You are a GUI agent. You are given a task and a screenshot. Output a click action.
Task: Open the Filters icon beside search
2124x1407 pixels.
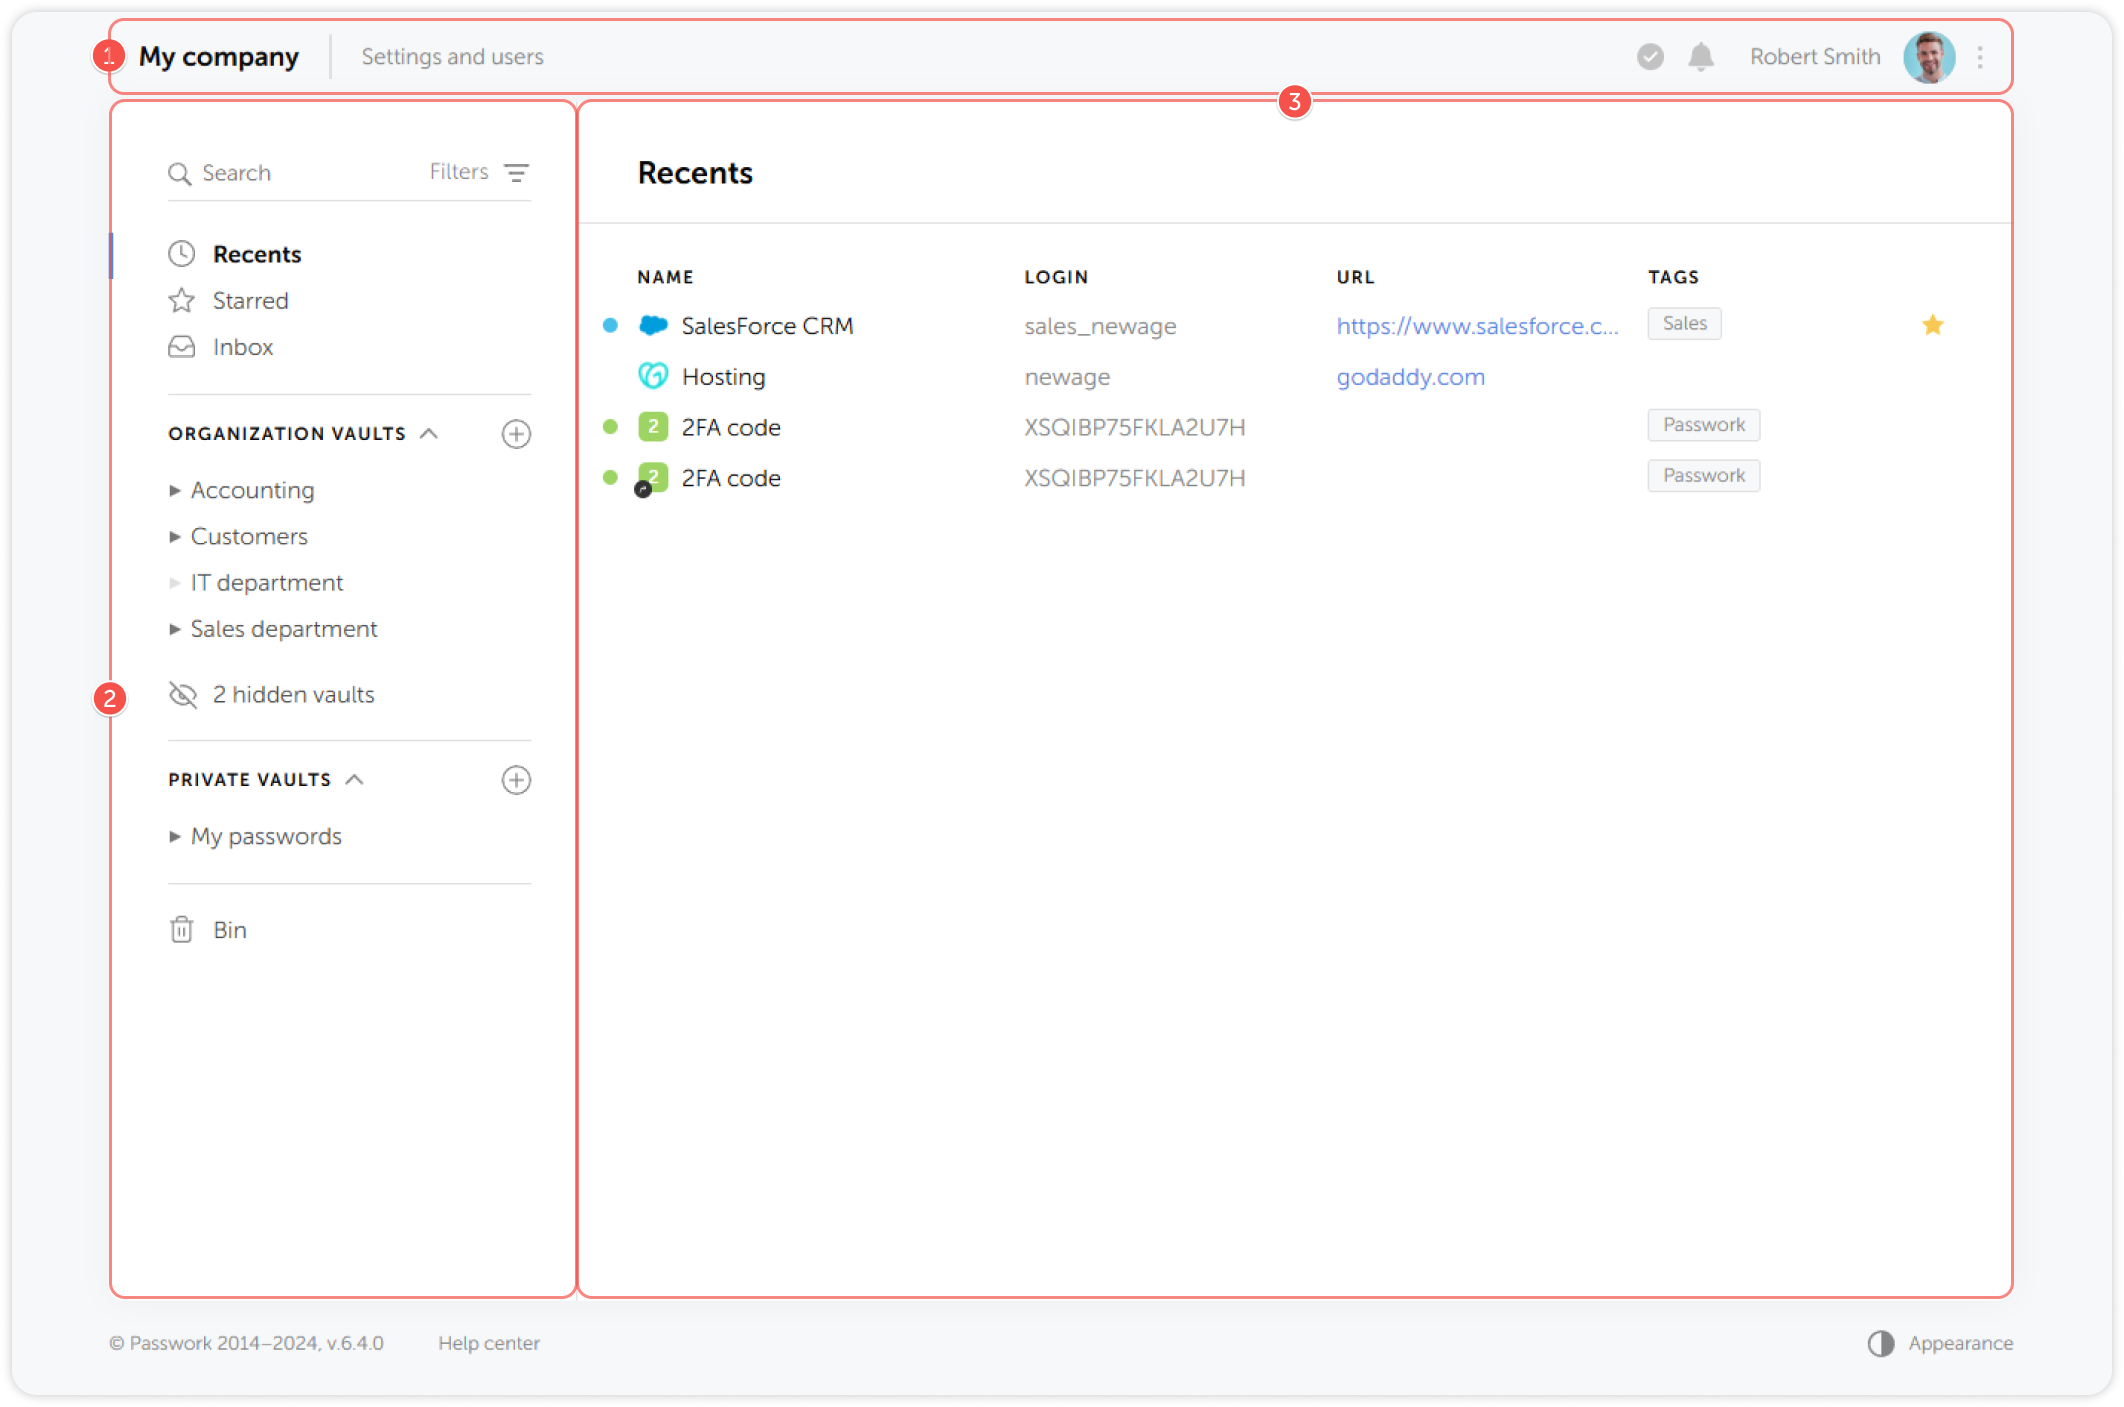click(x=516, y=173)
